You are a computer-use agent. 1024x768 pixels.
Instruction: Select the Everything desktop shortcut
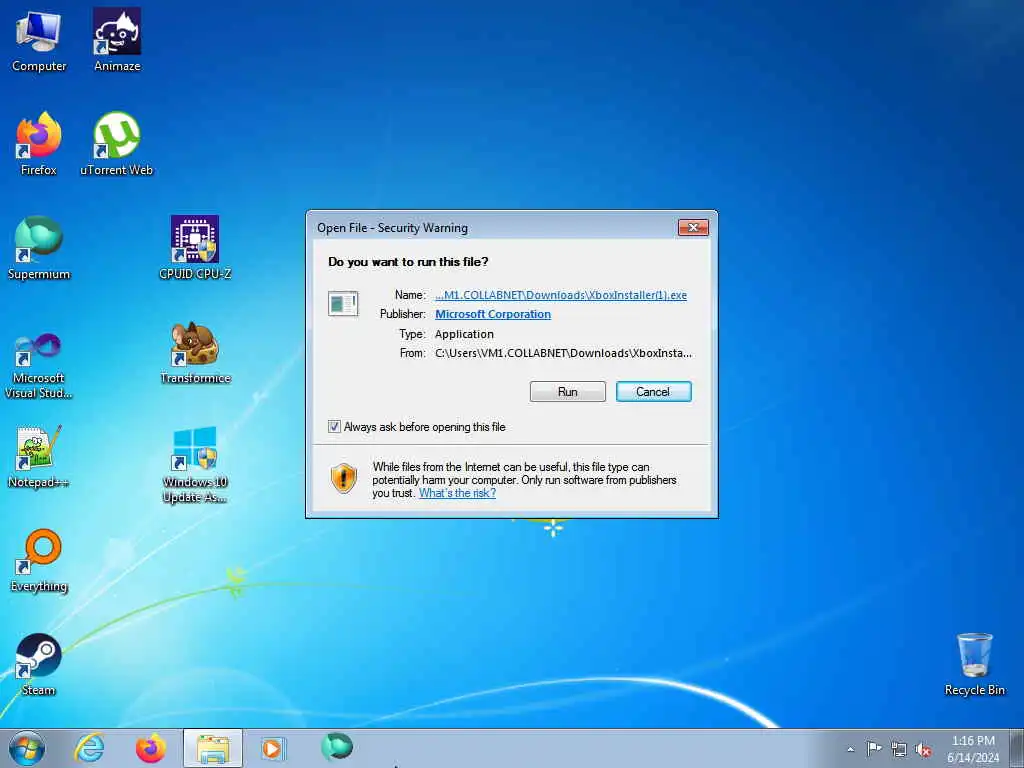[x=39, y=561]
